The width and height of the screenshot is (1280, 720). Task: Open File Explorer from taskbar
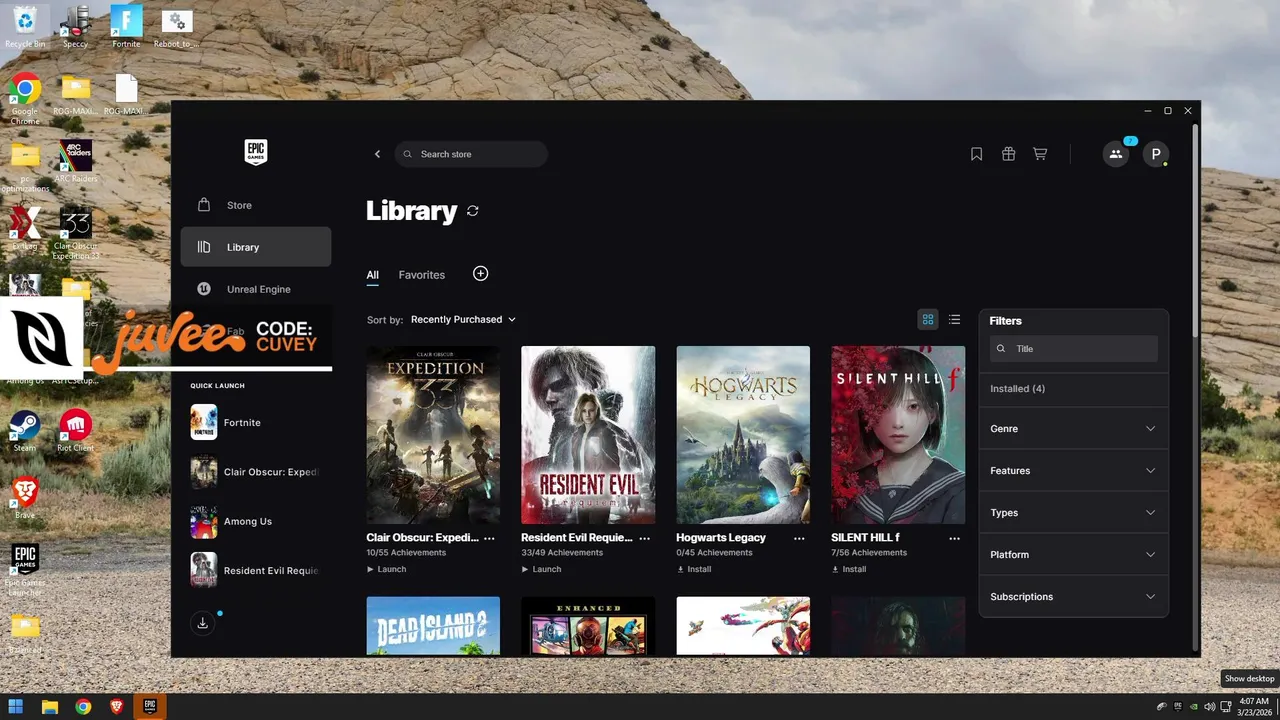[x=50, y=707]
